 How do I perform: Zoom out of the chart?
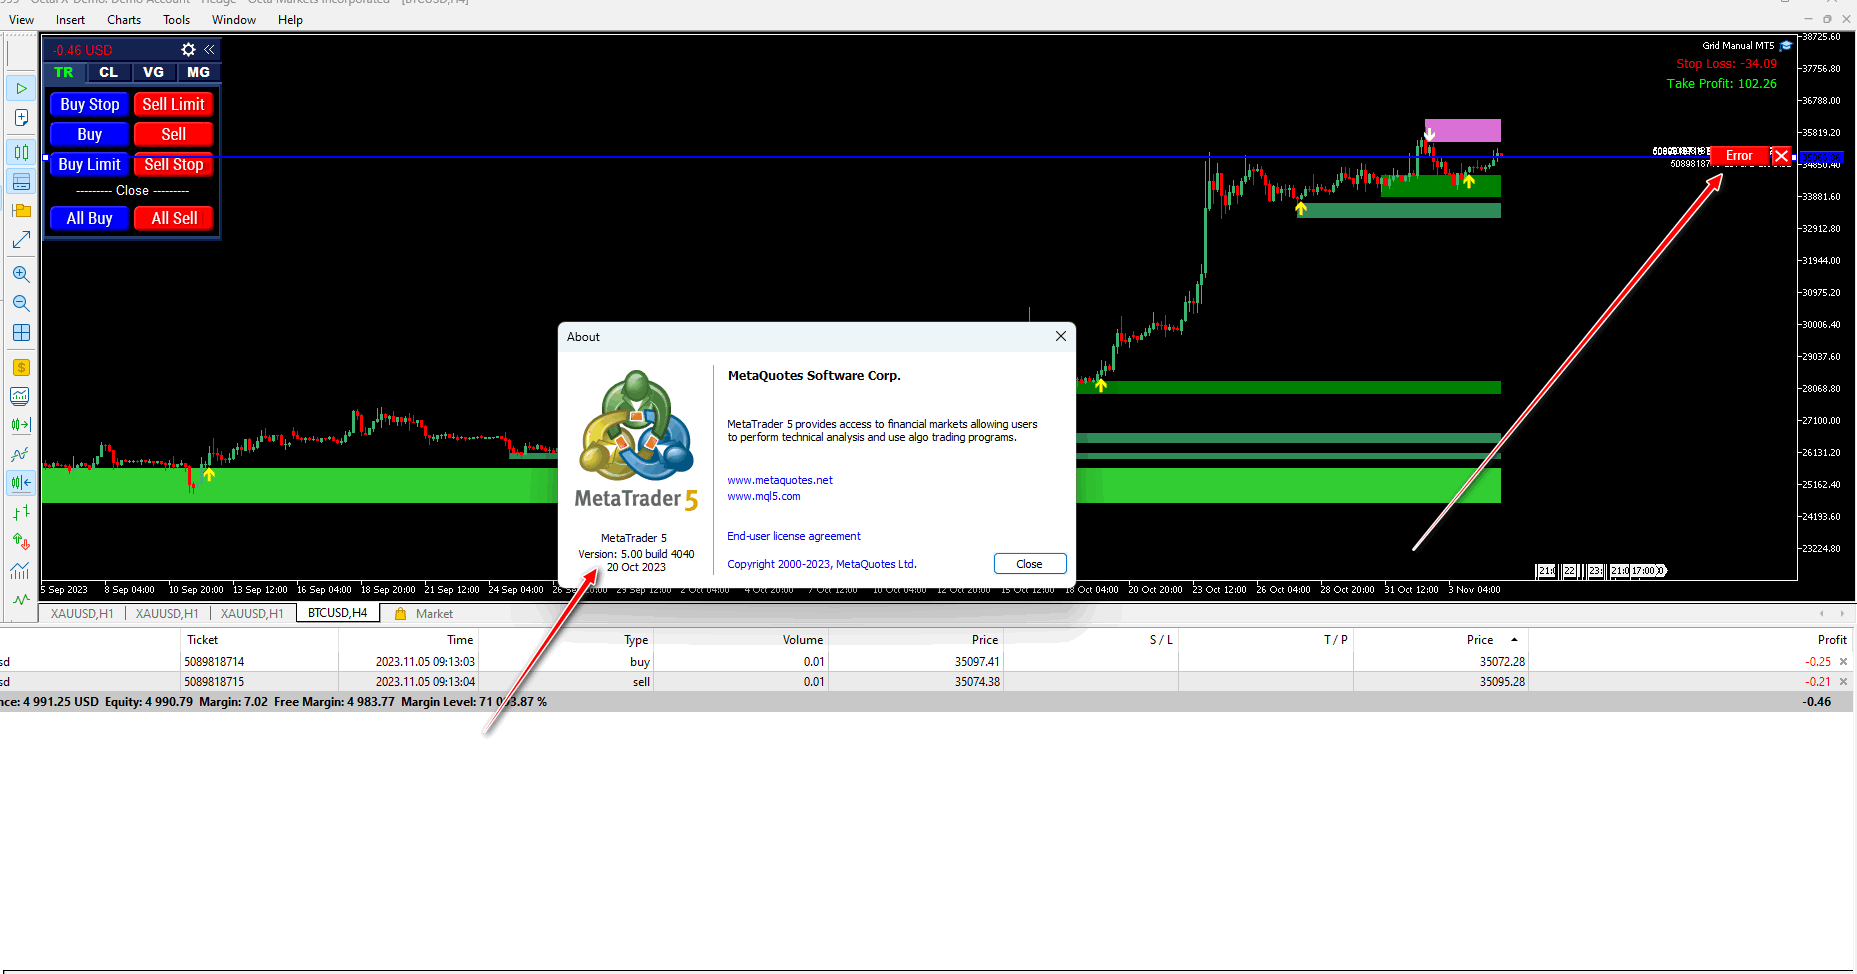[x=21, y=303]
